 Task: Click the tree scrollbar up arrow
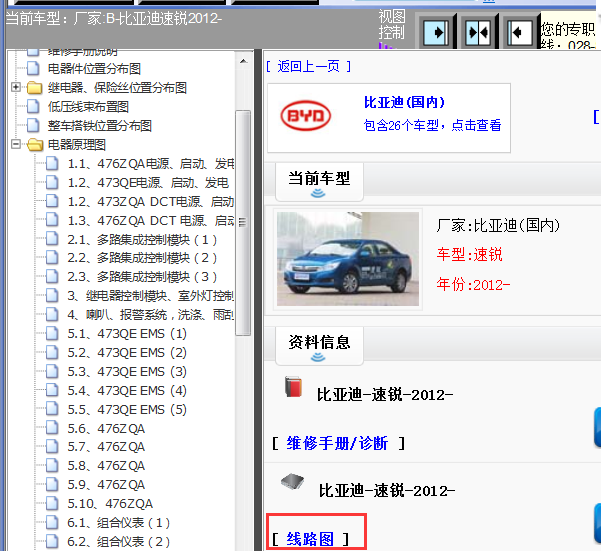point(243,61)
